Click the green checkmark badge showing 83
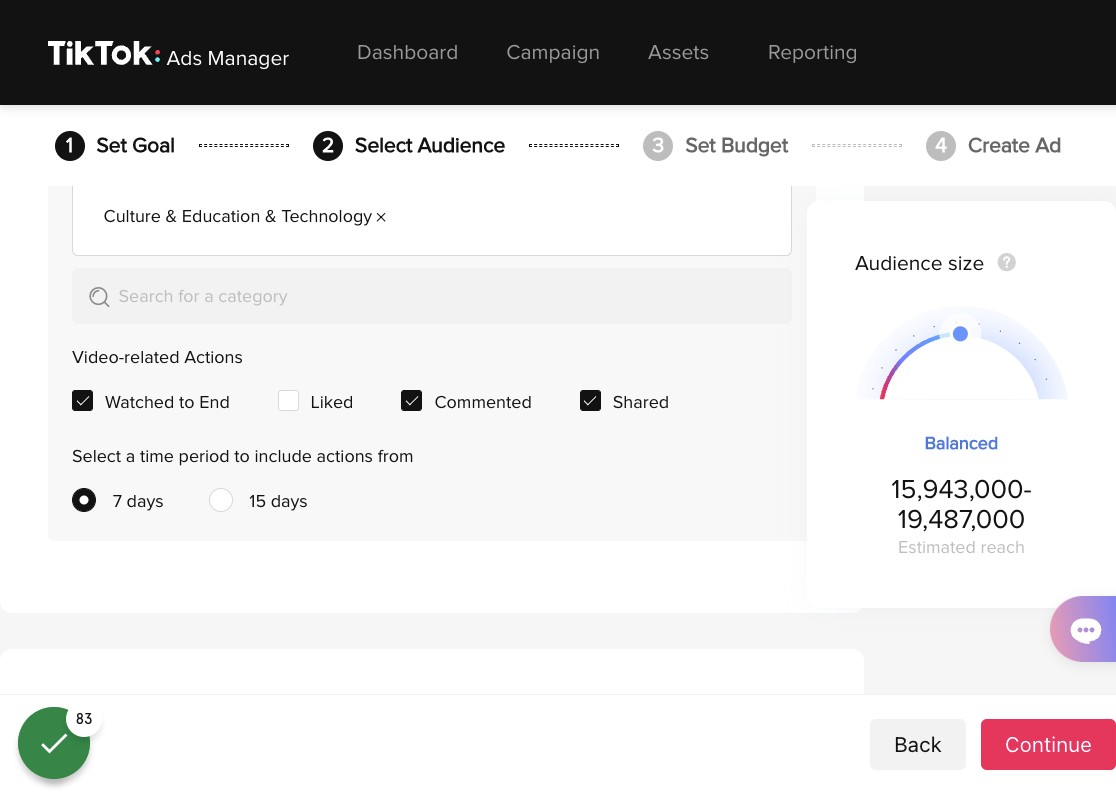1116x794 pixels. tap(54, 743)
